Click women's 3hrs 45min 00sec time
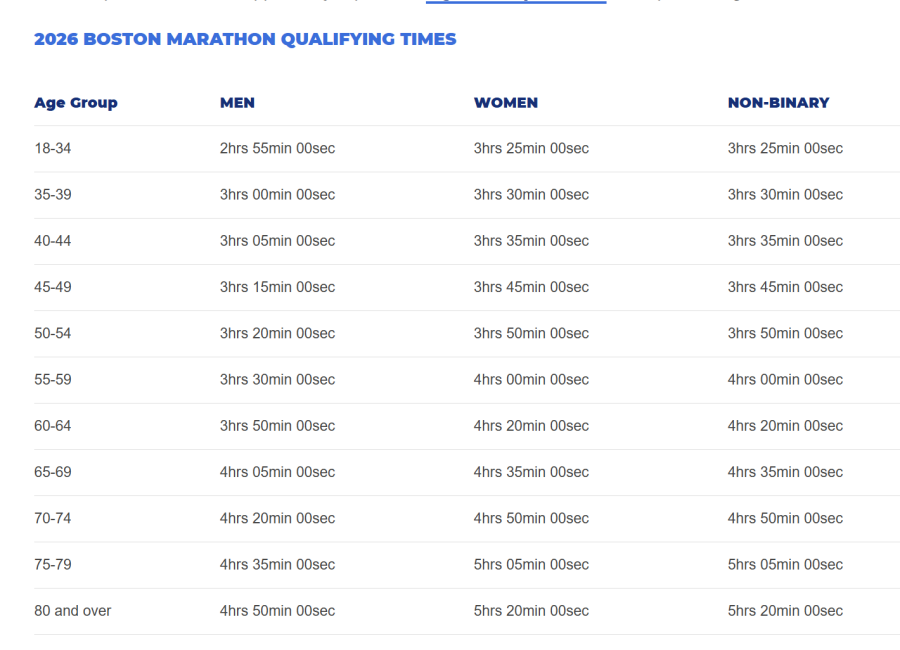The image size is (900, 650). tap(531, 287)
